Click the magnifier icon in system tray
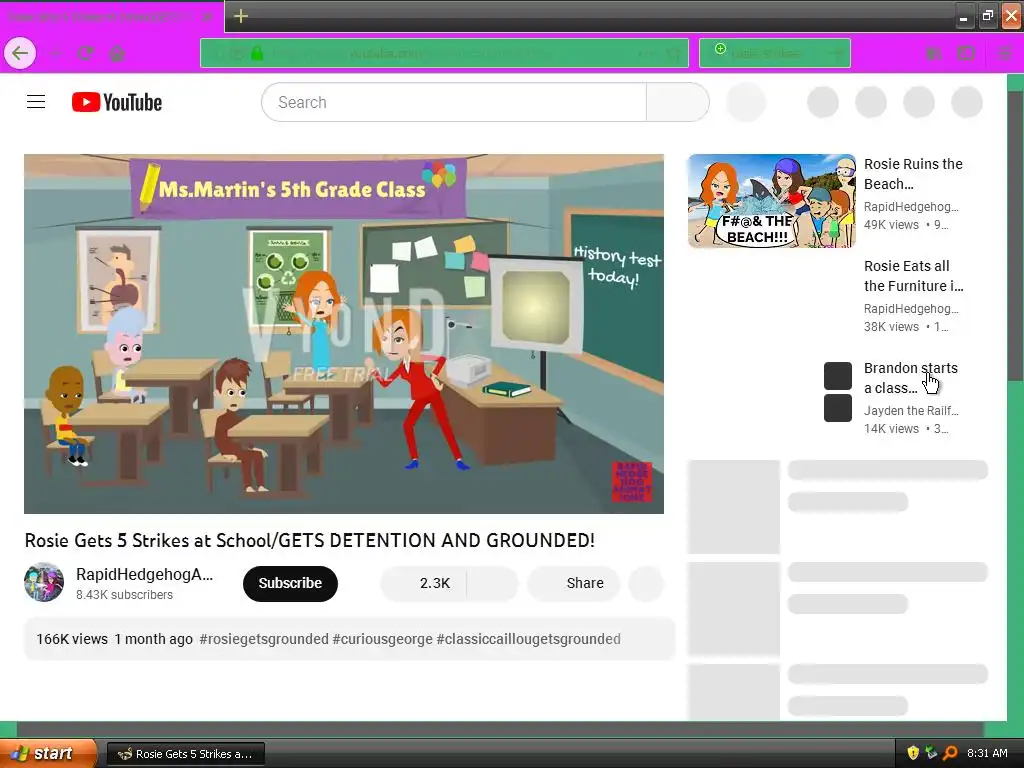 pos(950,753)
